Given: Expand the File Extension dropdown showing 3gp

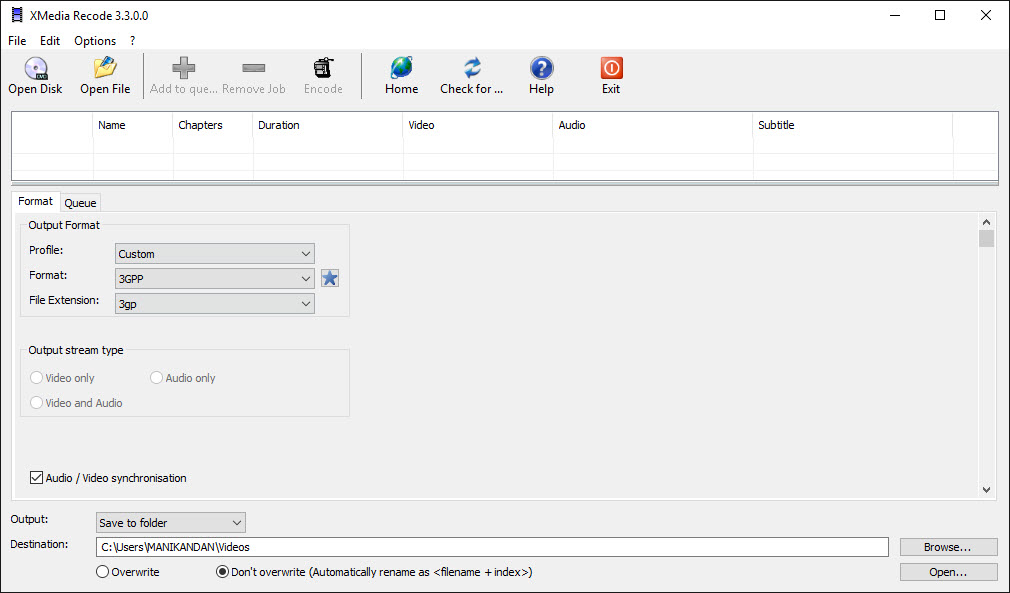Looking at the screenshot, I should pos(214,304).
